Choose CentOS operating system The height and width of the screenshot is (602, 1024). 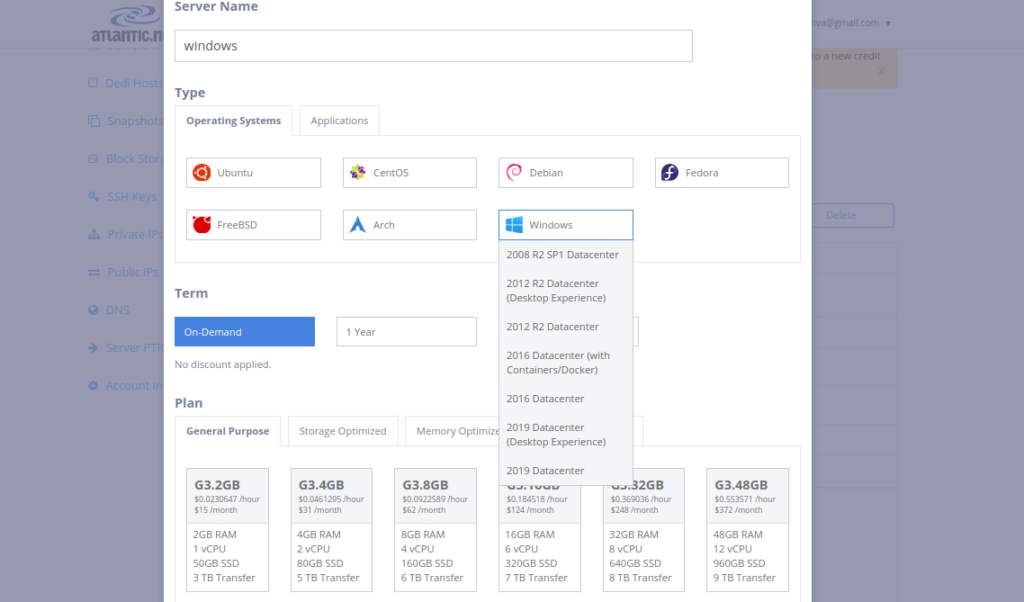(x=409, y=172)
